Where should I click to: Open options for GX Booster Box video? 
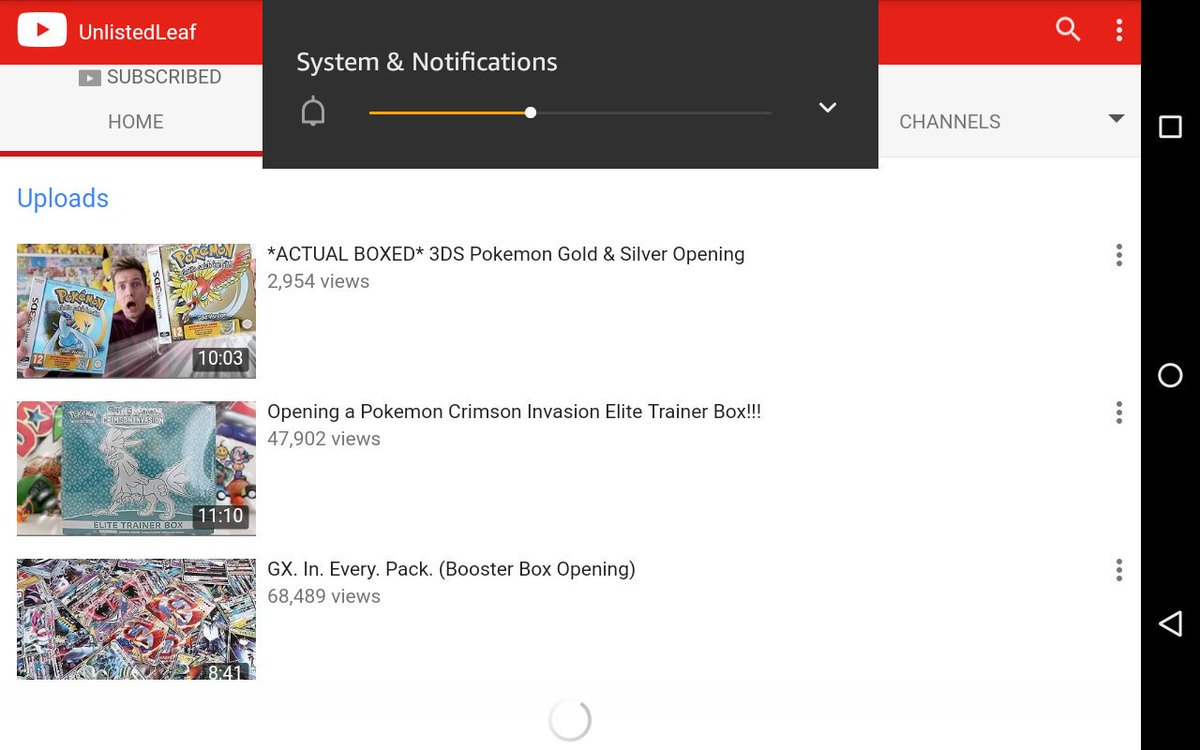[1119, 570]
